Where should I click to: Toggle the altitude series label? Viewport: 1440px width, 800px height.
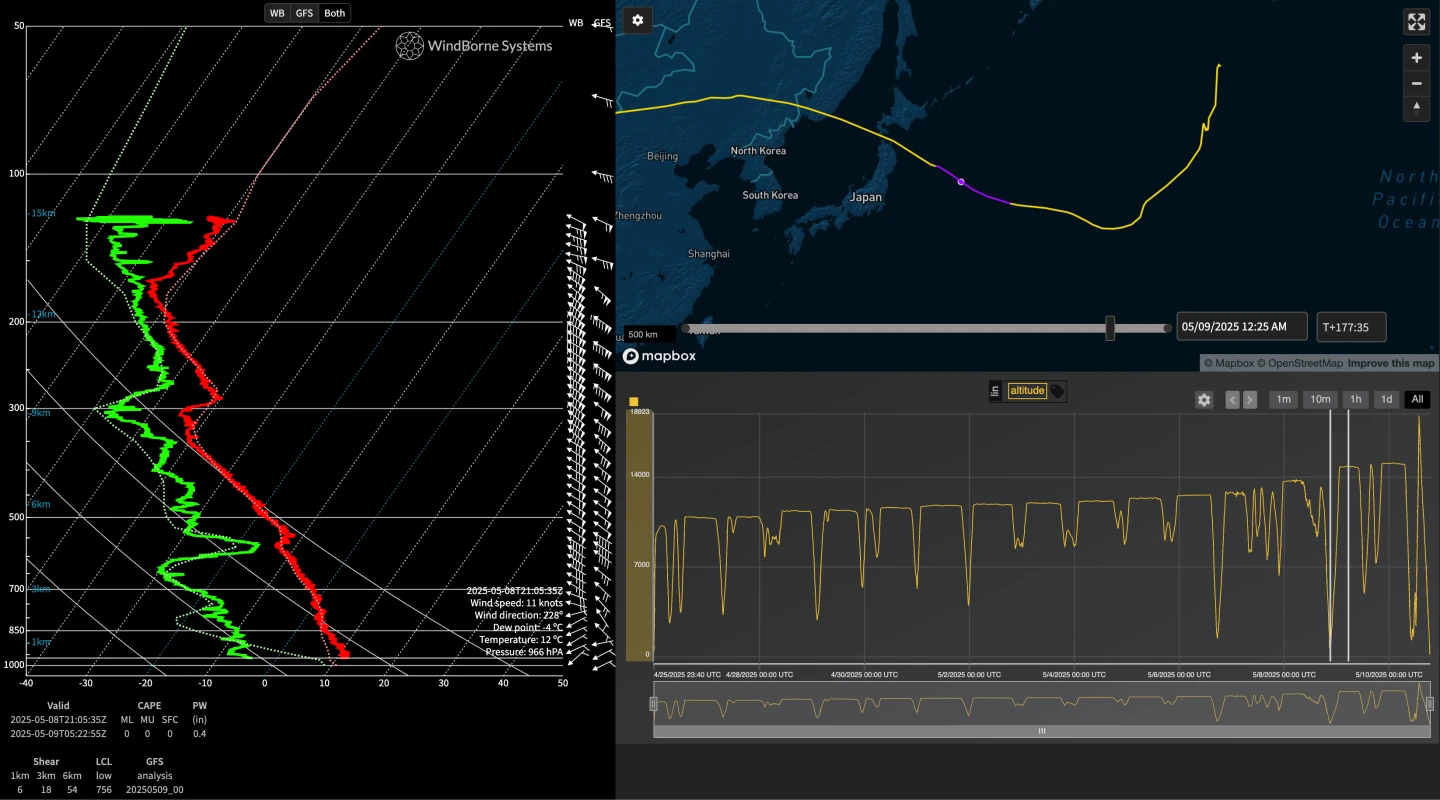1027,391
